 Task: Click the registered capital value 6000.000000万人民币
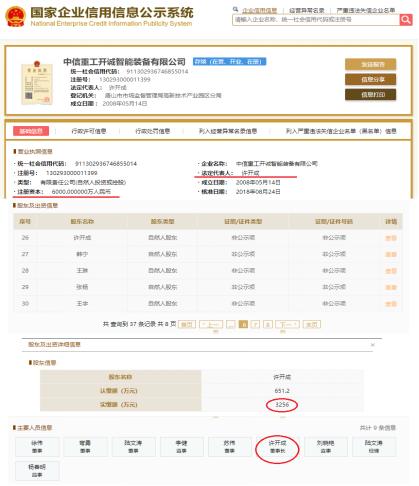(x=81, y=192)
